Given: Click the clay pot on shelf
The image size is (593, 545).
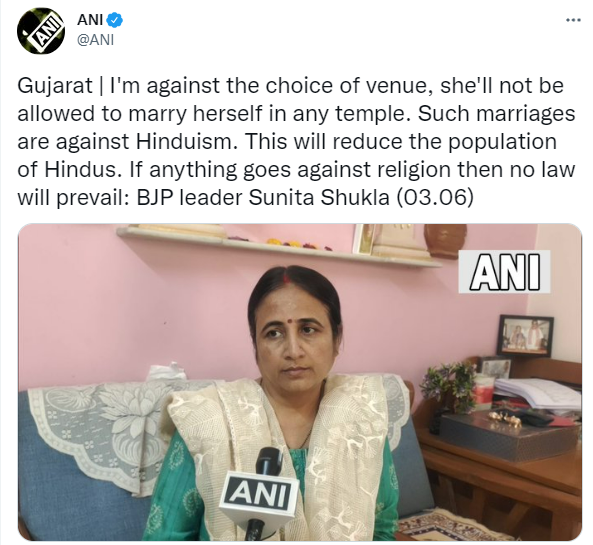Looking at the screenshot, I should point(445,241).
